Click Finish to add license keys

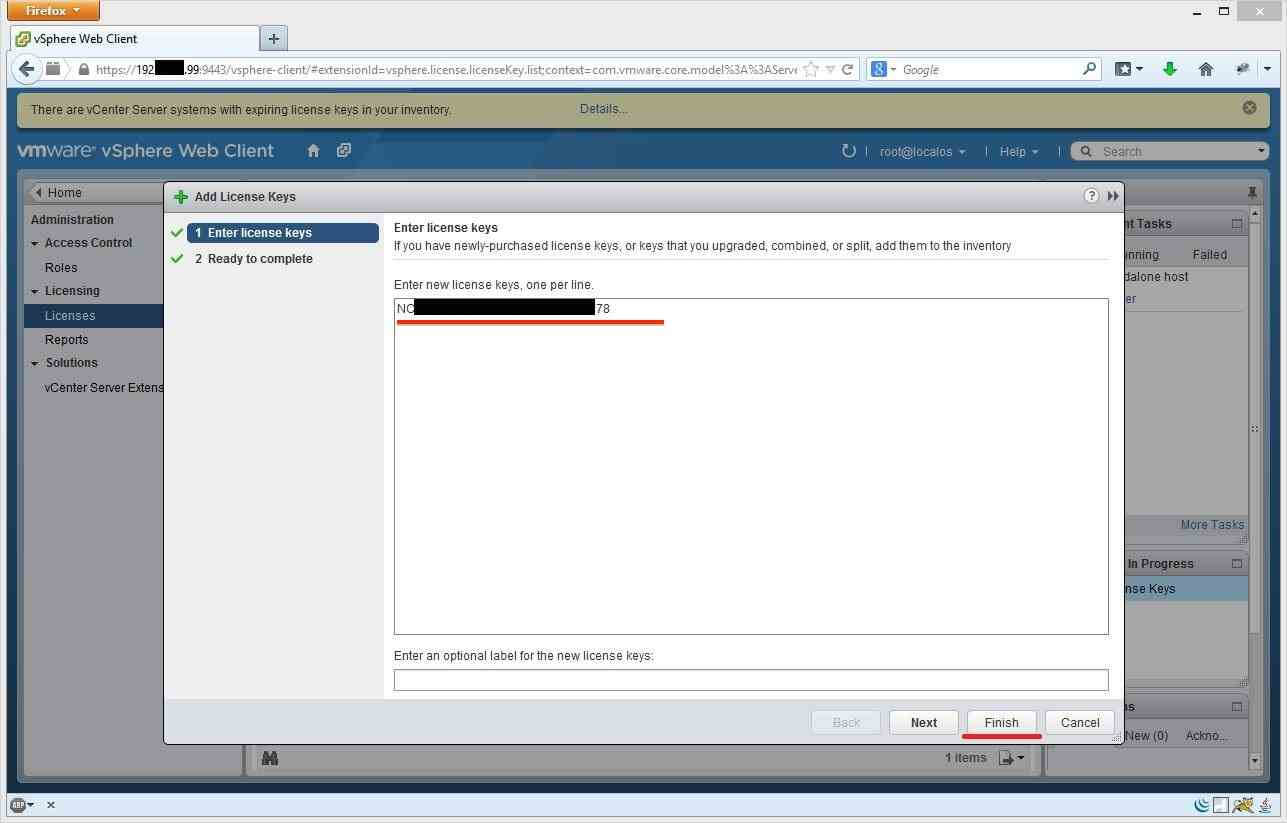[x=1001, y=722]
